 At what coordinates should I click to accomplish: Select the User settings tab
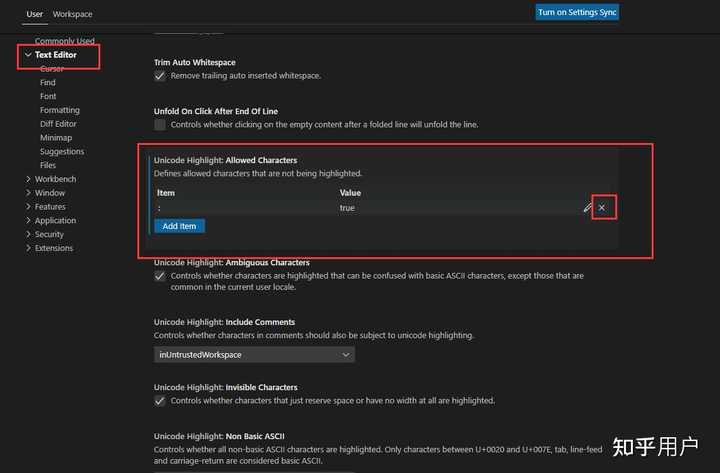tap(34, 14)
